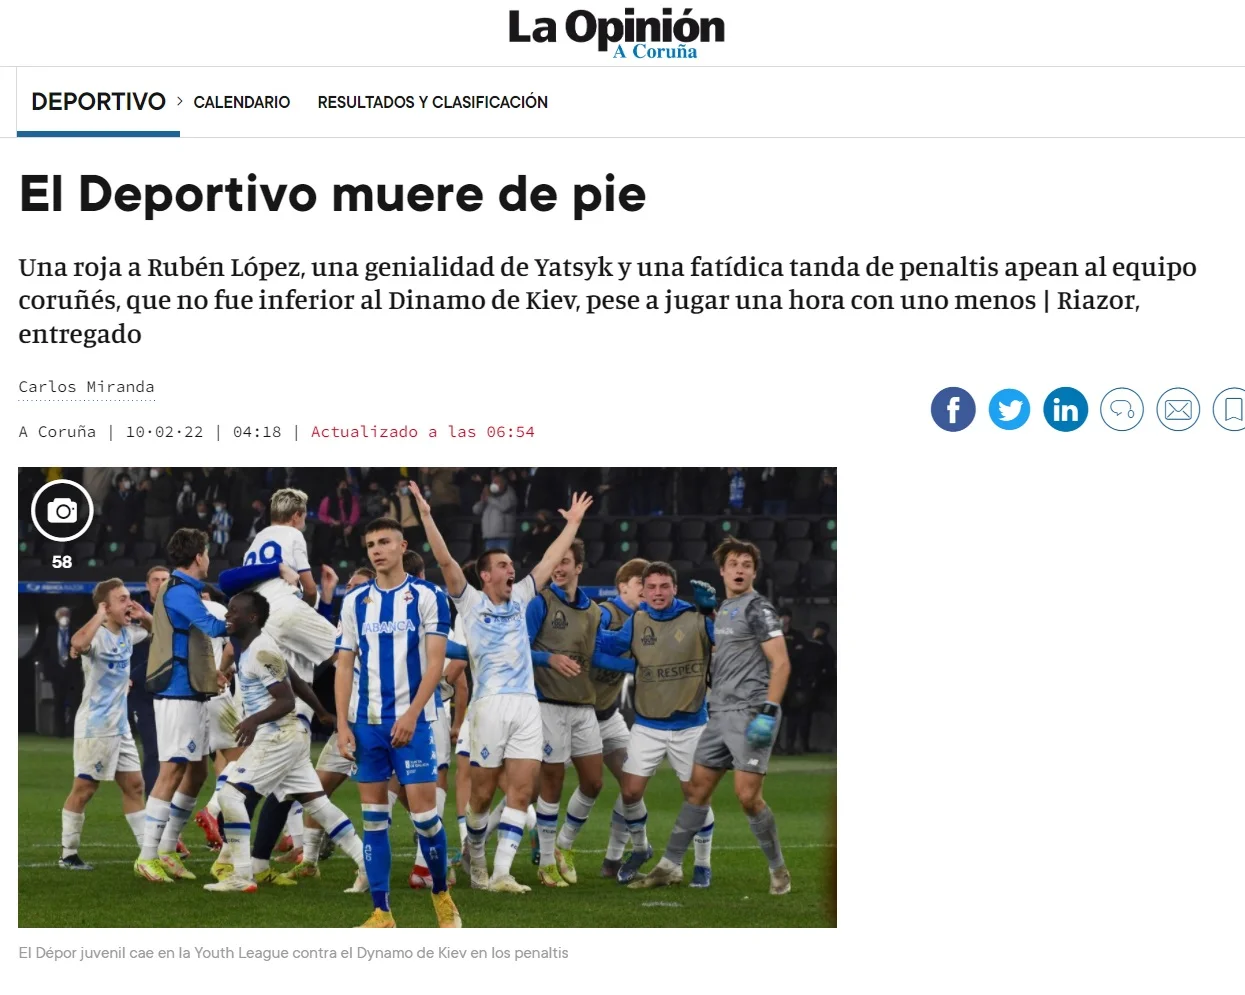The image size is (1245, 995).
Task: Click the A Coruña location label
Action: 57,432
